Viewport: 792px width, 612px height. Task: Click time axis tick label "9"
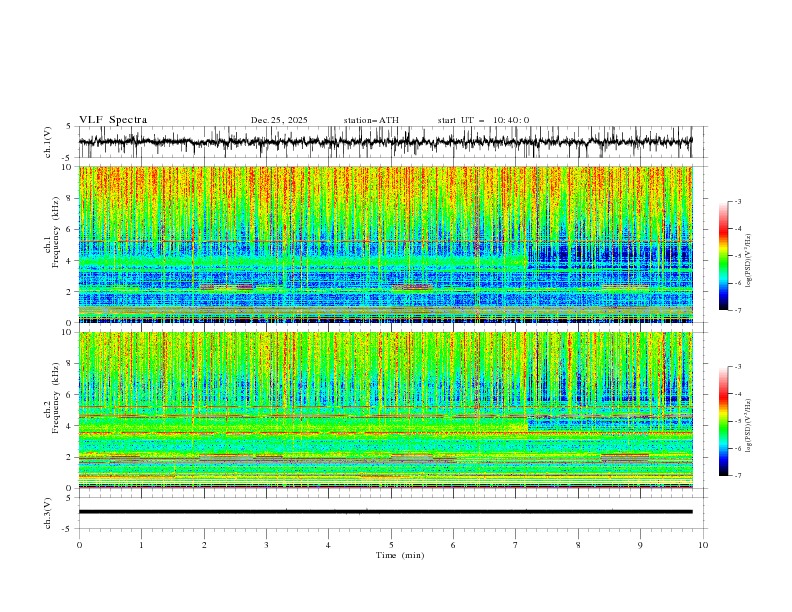(640, 545)
